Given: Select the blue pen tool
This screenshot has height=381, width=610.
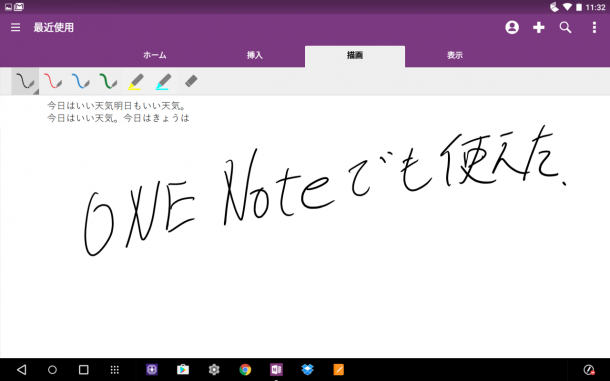Looking at the screenshot, I should [x=81, y=81].
